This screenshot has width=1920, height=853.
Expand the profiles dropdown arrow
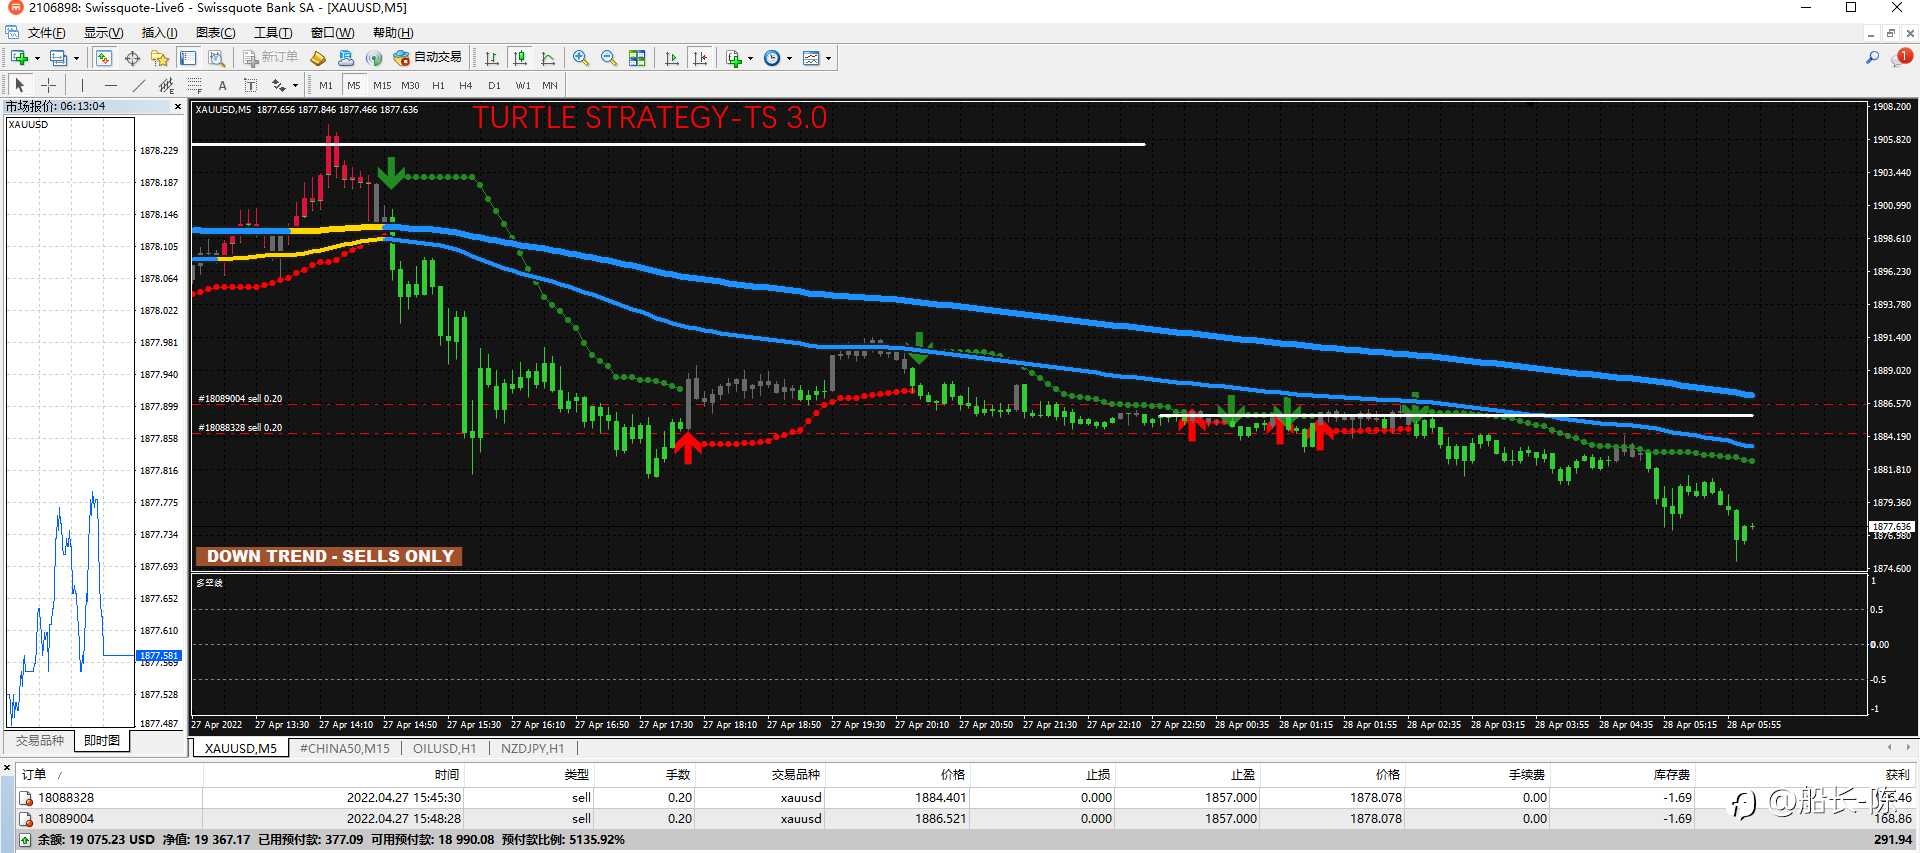coord(76,58)
